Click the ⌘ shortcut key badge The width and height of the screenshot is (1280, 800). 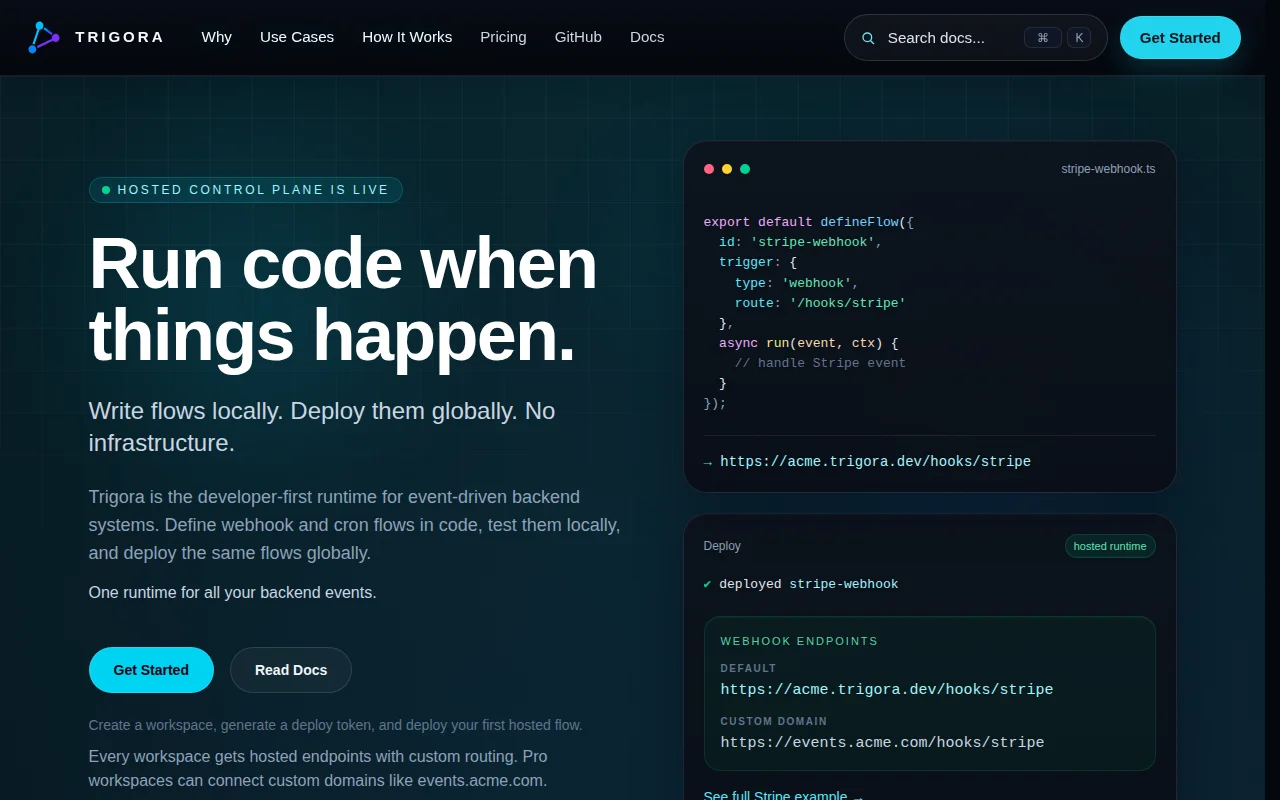point(1042,37)
